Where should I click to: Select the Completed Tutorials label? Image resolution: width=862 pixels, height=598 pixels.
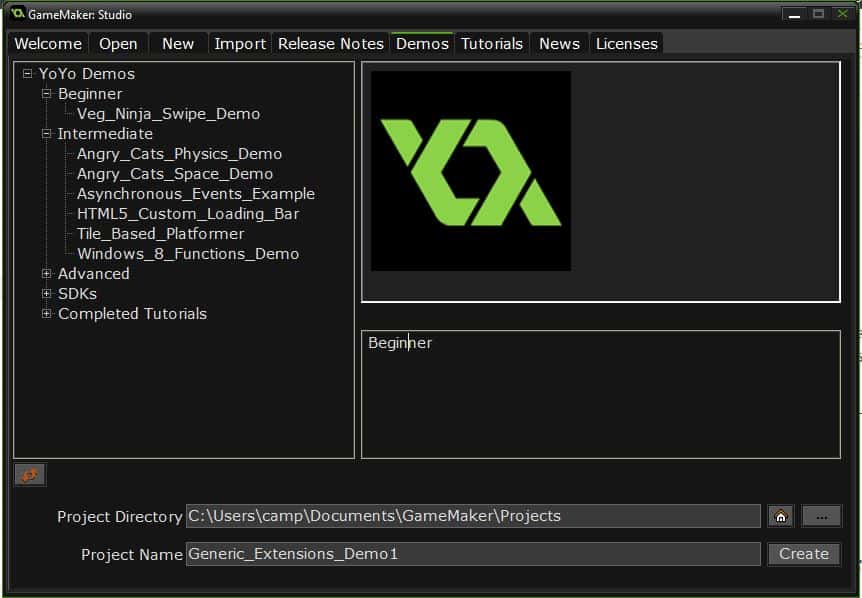coord(132,314)
